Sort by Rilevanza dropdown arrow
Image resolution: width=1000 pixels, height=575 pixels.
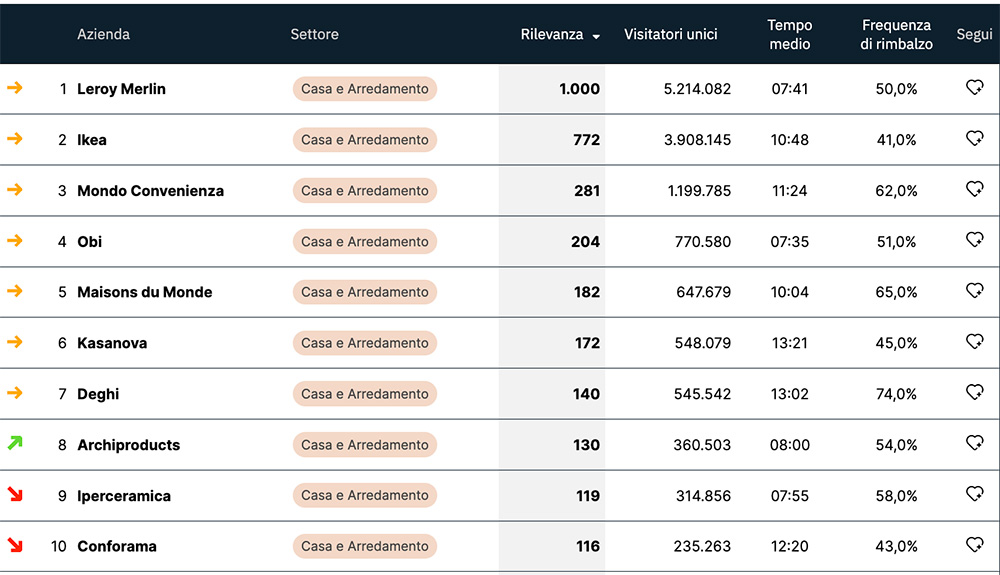(x=596, y=36)
